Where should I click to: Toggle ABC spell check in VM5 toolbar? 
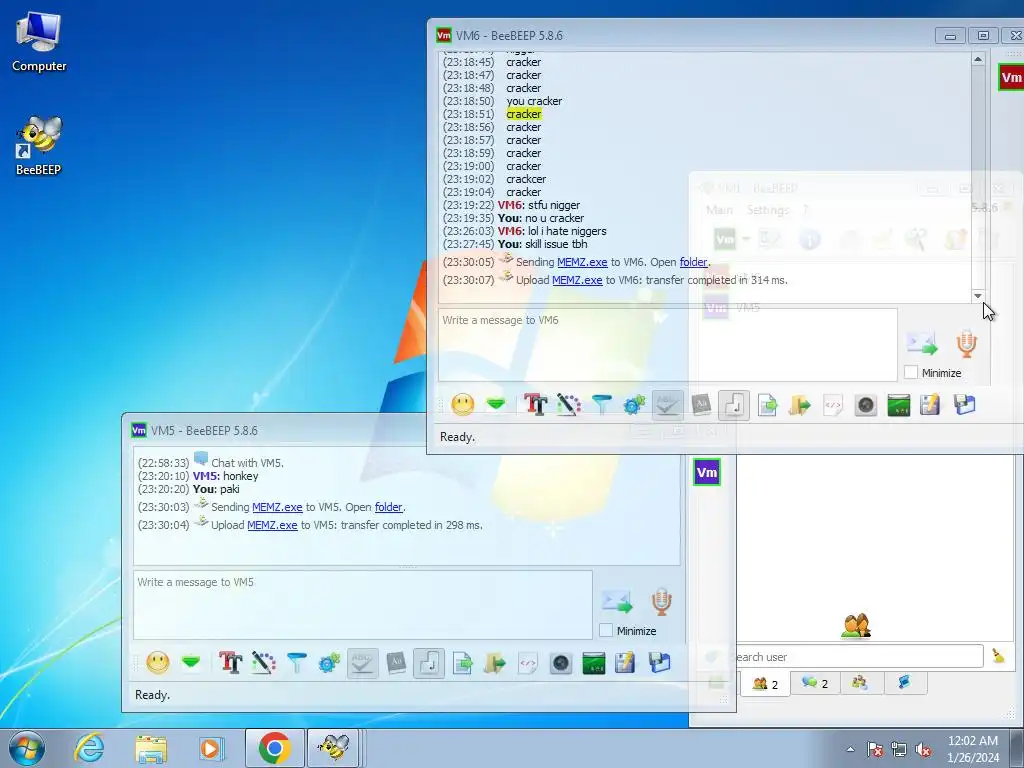click(x=362, y=663)
